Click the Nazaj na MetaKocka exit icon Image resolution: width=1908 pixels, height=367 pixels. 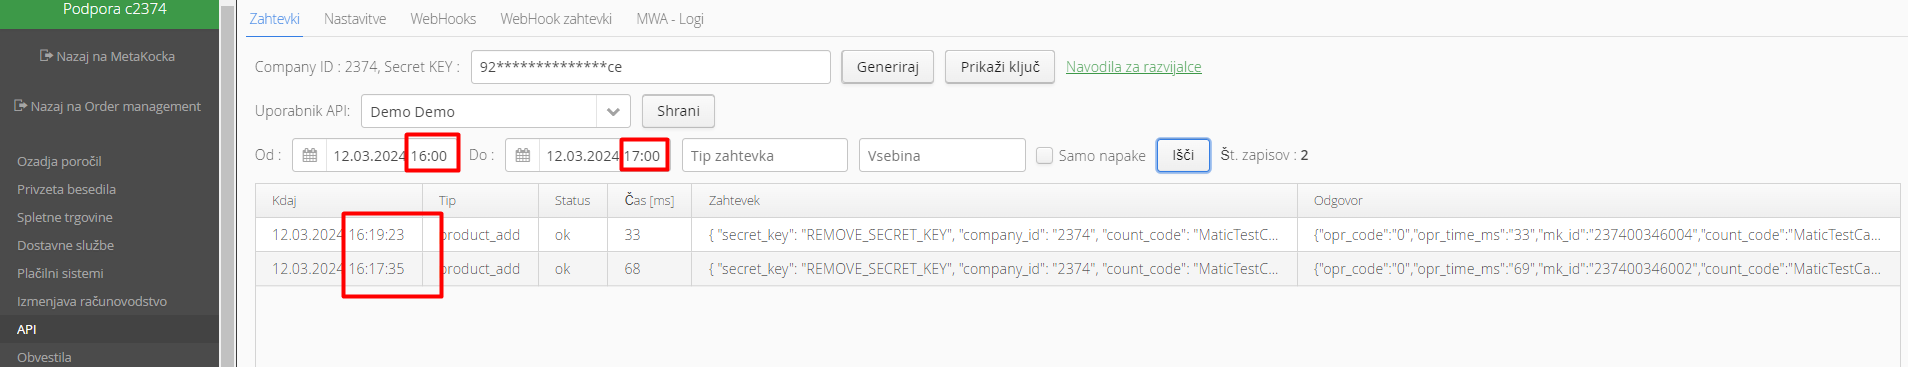click(x=46, y=56)
